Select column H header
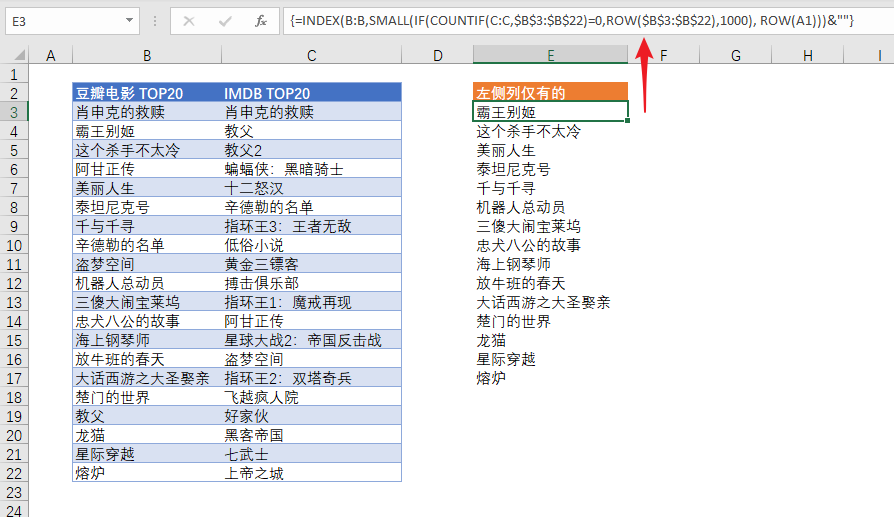The image size is (894, 517). (x=808, y=56)
